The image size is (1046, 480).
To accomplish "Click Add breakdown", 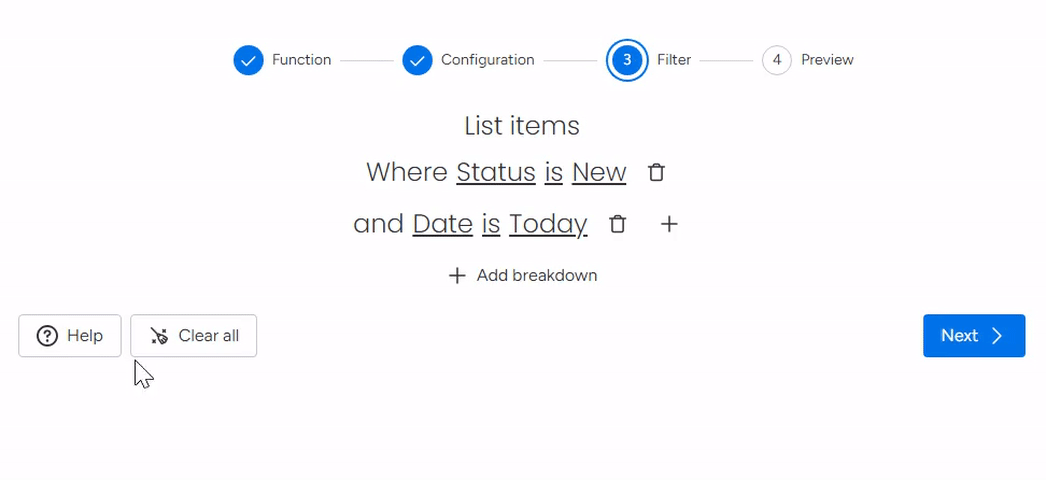I will (522, 275).
